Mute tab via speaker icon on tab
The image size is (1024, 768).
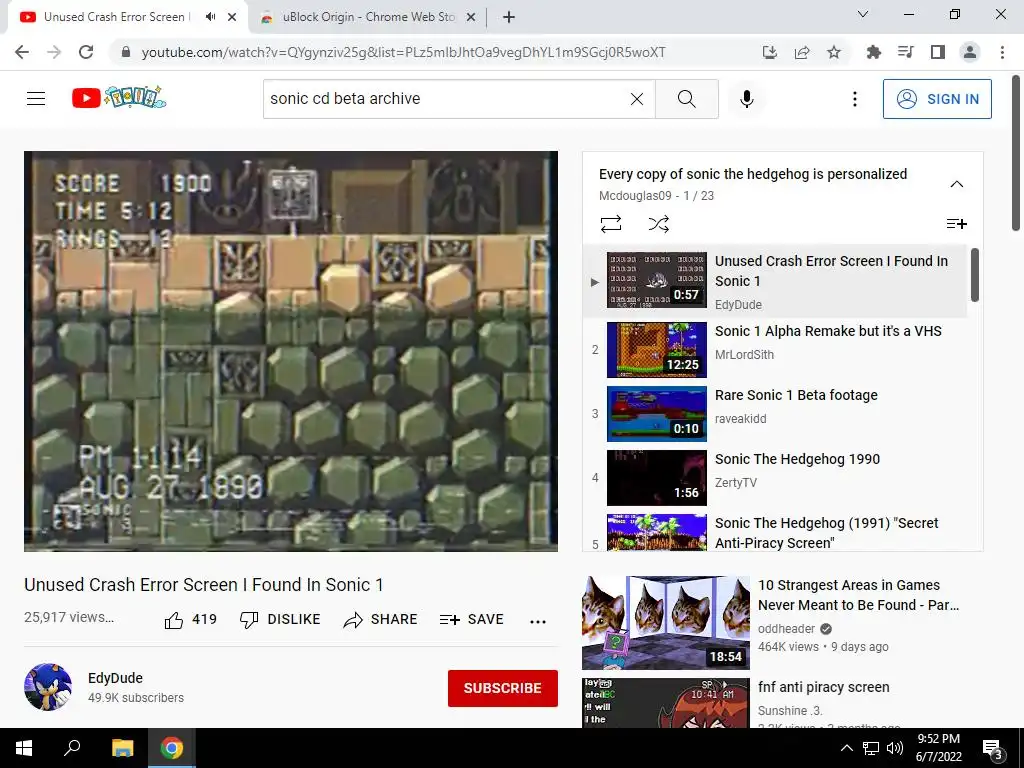click(210, 17)
